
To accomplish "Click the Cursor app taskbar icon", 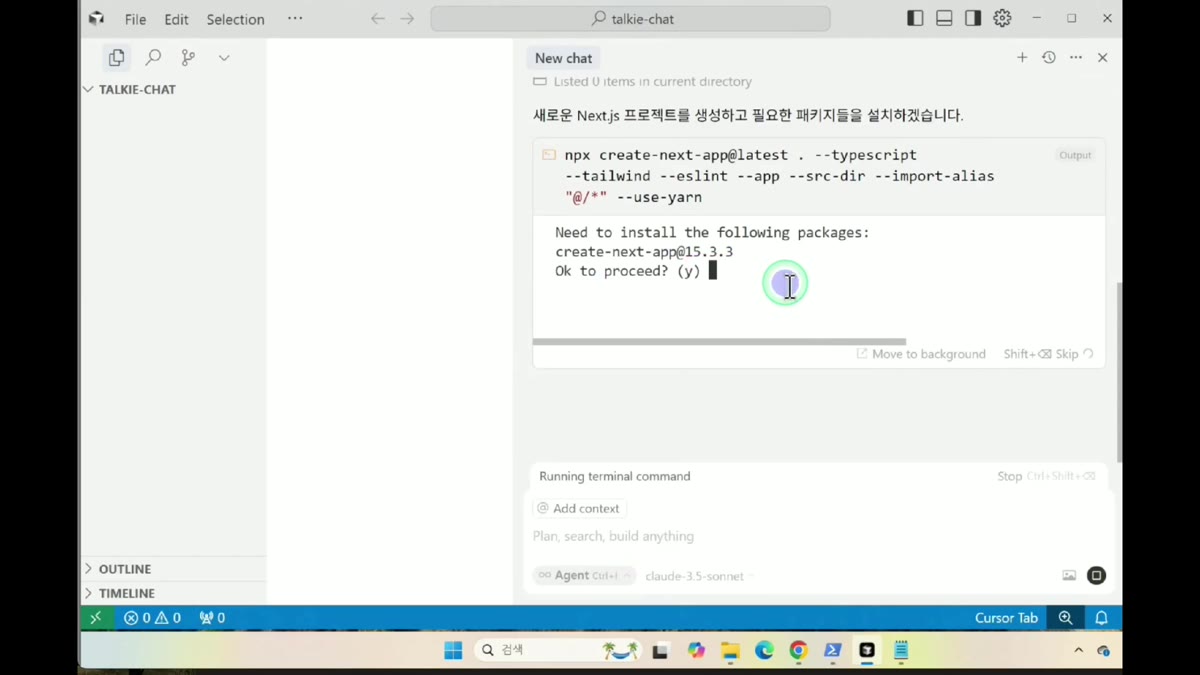I will (867, 651).
